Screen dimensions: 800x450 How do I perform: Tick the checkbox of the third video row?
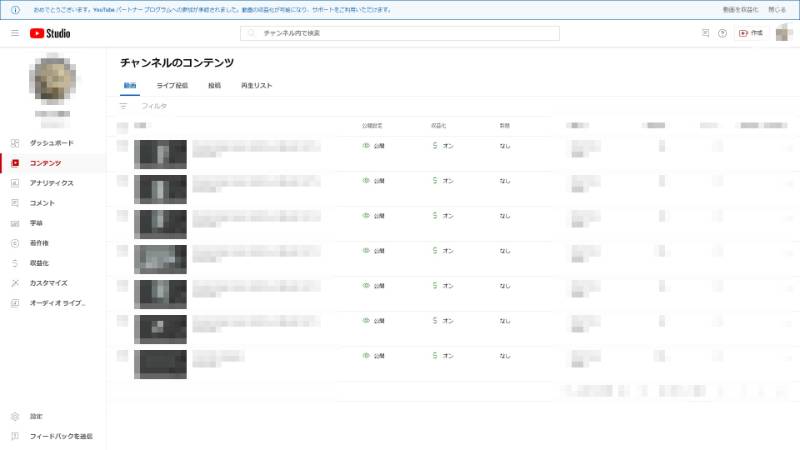pos(122,216)
